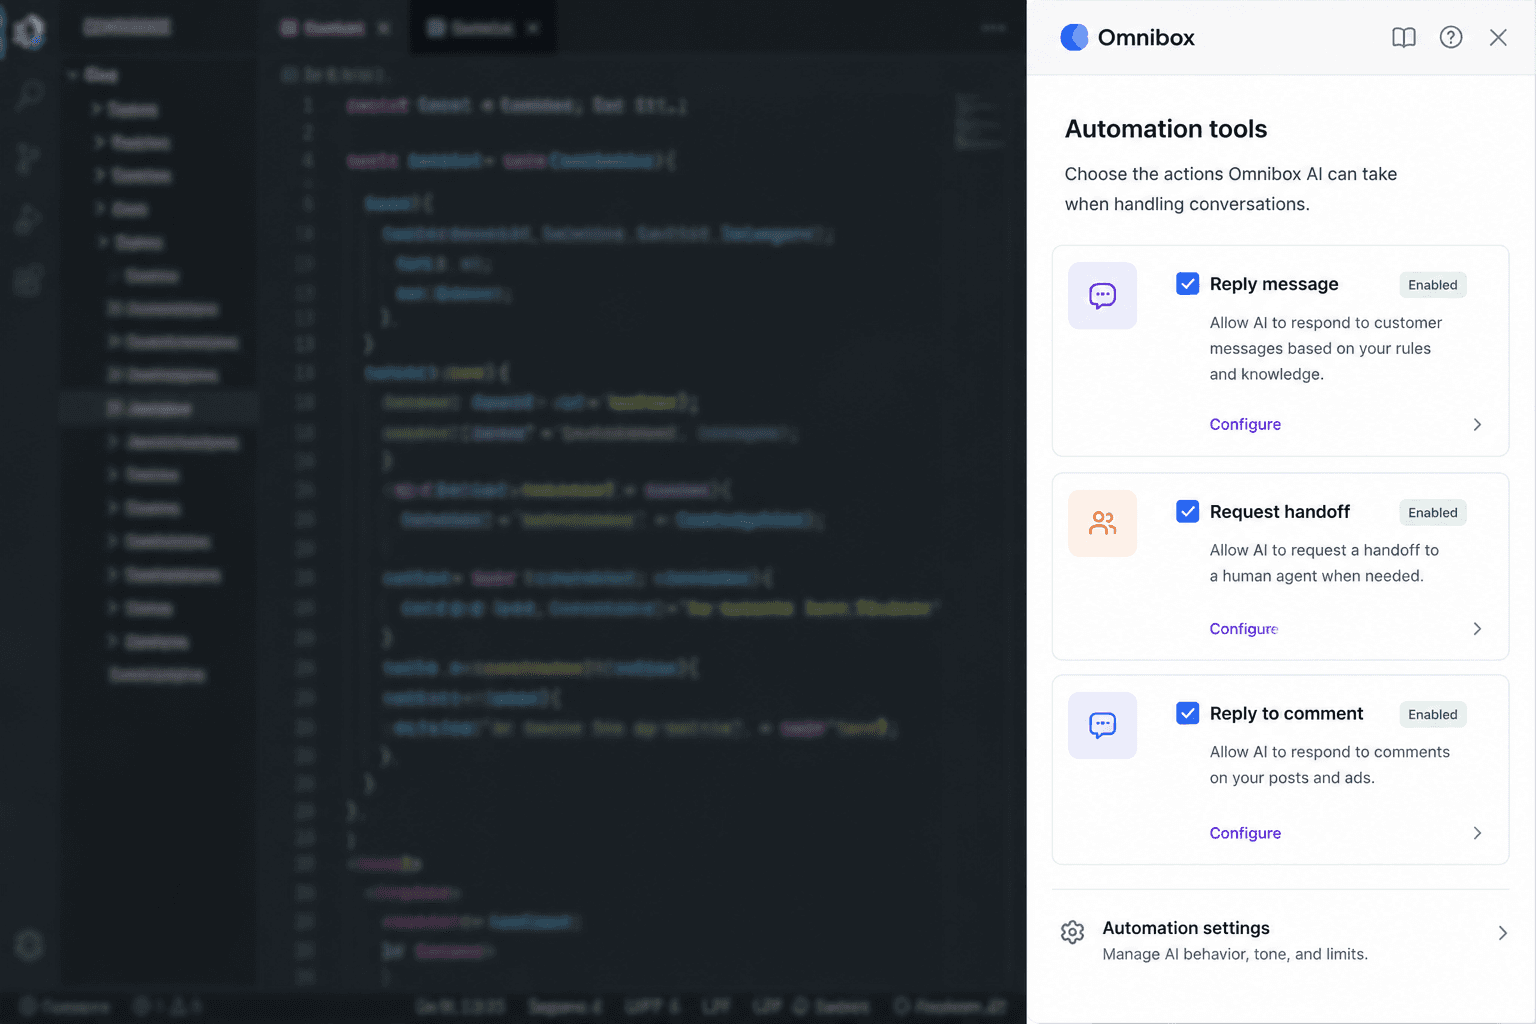The image size is (1536, 1024).
Task: Click the Omnibox title text
Action: tap(1146, 37)
